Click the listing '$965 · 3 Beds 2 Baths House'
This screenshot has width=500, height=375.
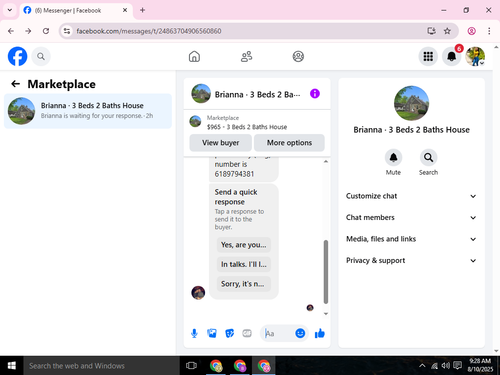(247, 127)
